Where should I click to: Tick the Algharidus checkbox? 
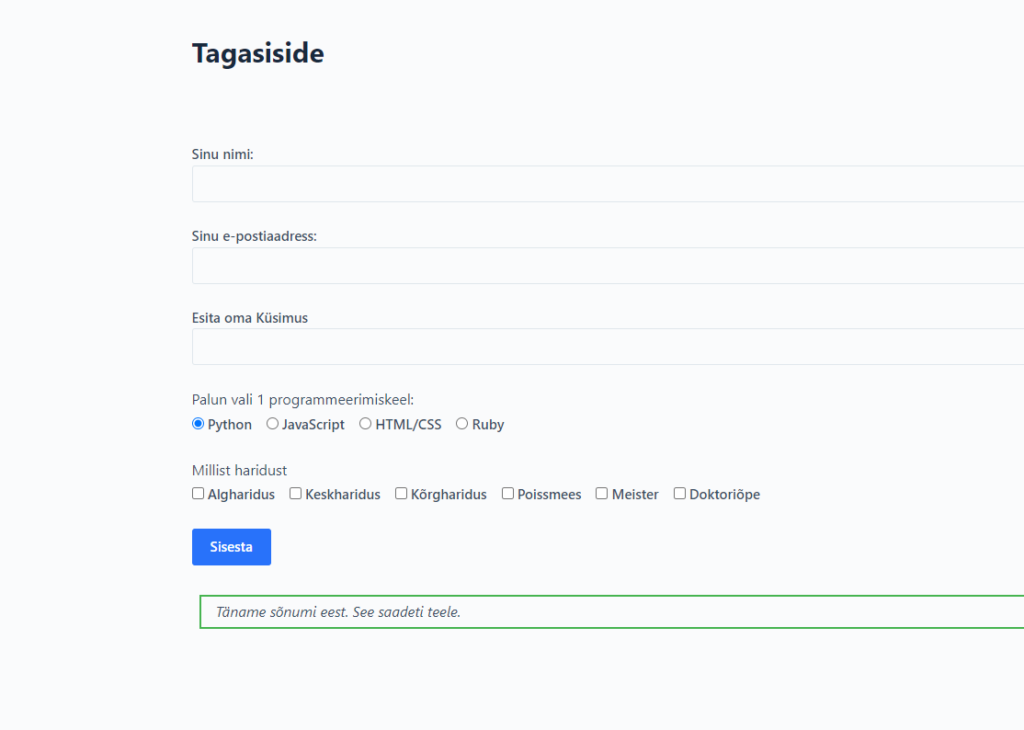click(x=198, y=494)
